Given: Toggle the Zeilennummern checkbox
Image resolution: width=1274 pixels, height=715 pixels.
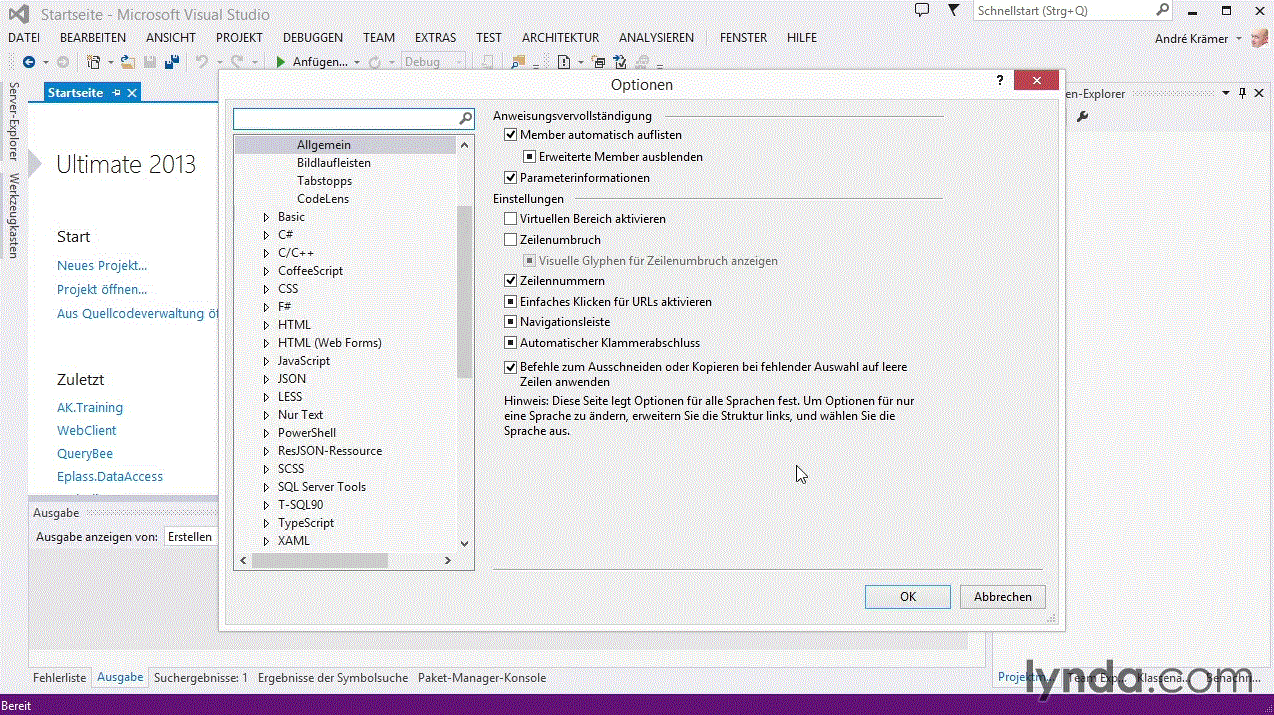Looking at the screenshot, I should tap(511, 281).
